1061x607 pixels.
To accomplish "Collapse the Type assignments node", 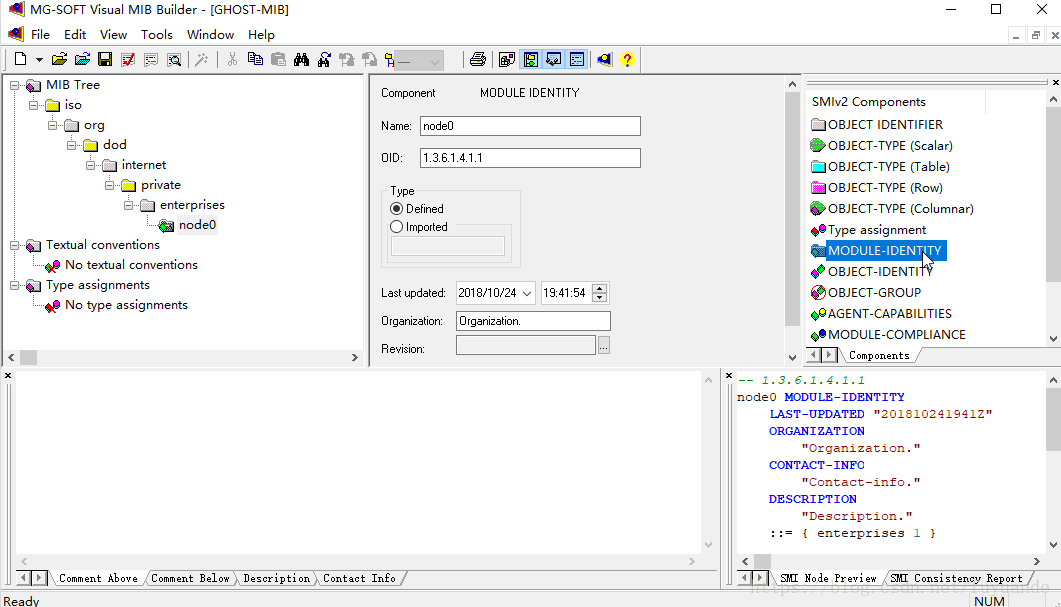I will tap(14, 285).
